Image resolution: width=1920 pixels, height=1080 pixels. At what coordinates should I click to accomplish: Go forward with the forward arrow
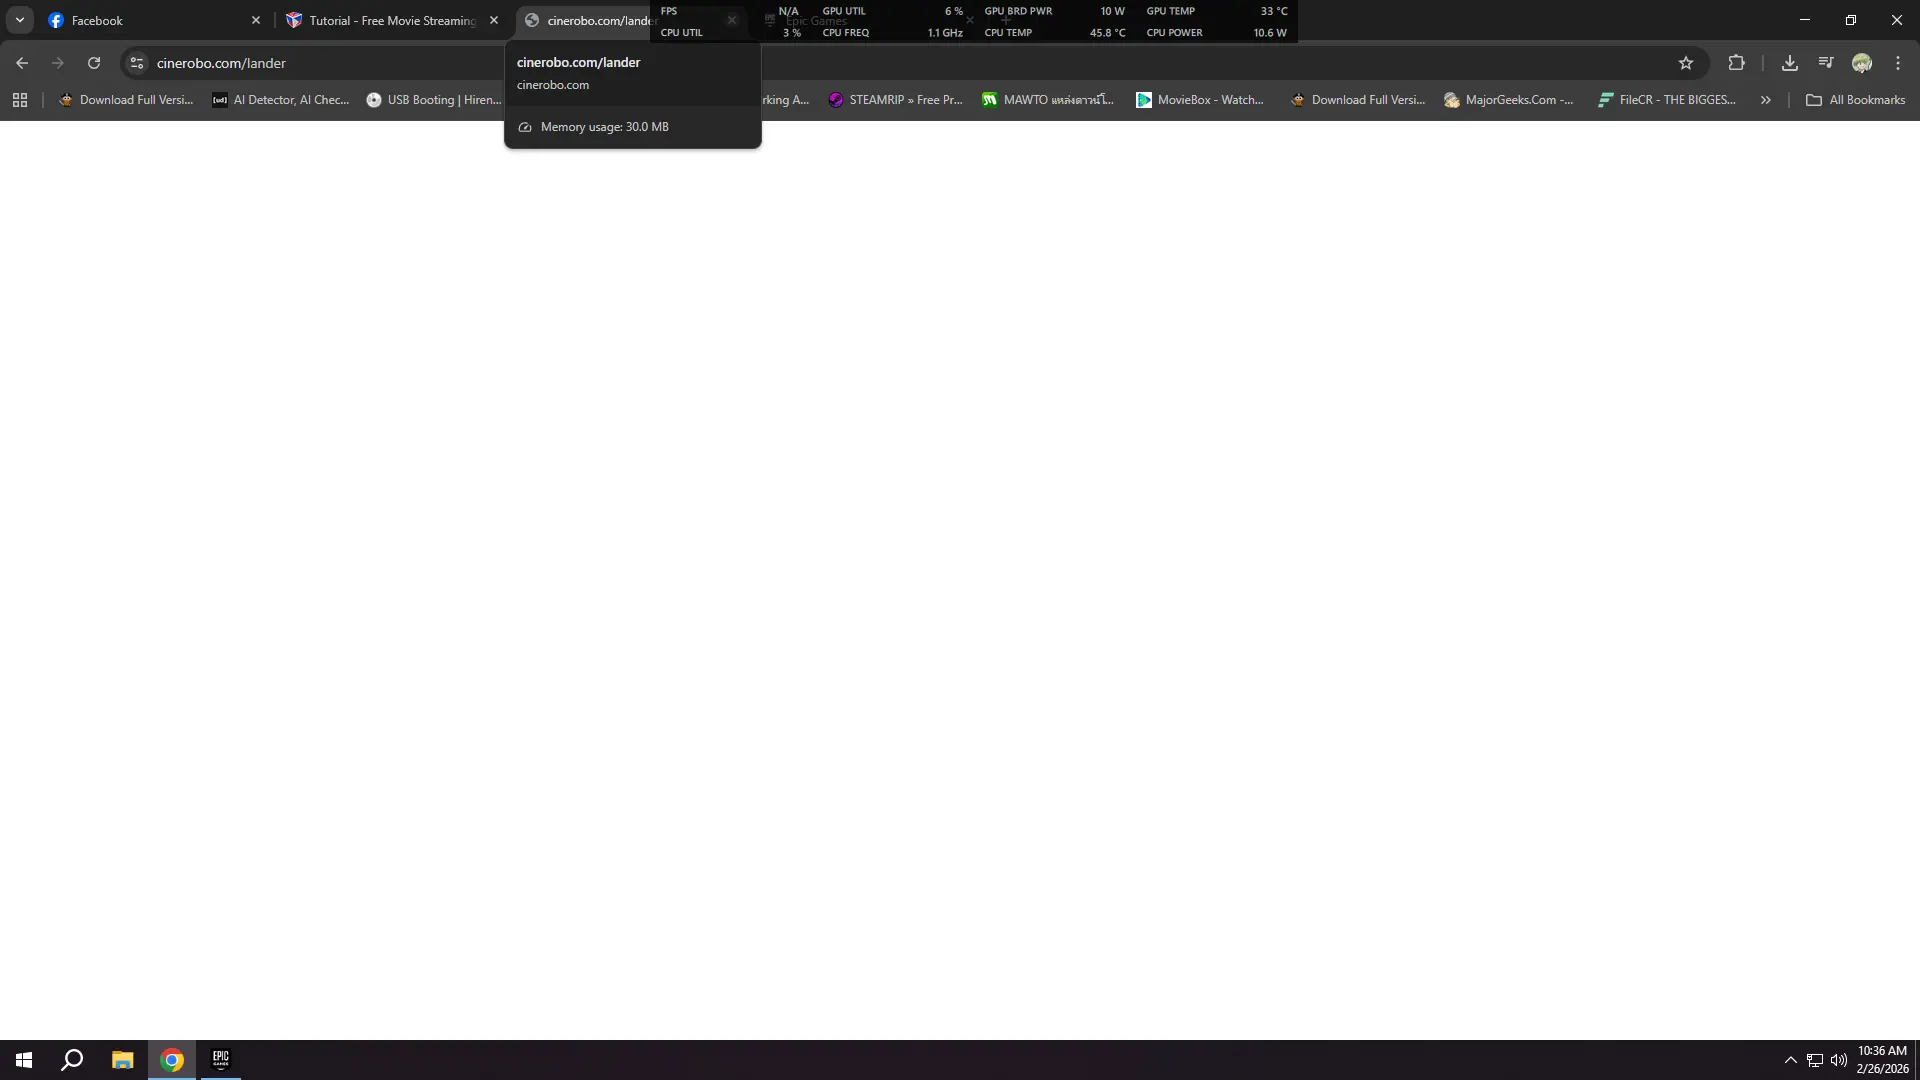[58, 63]
